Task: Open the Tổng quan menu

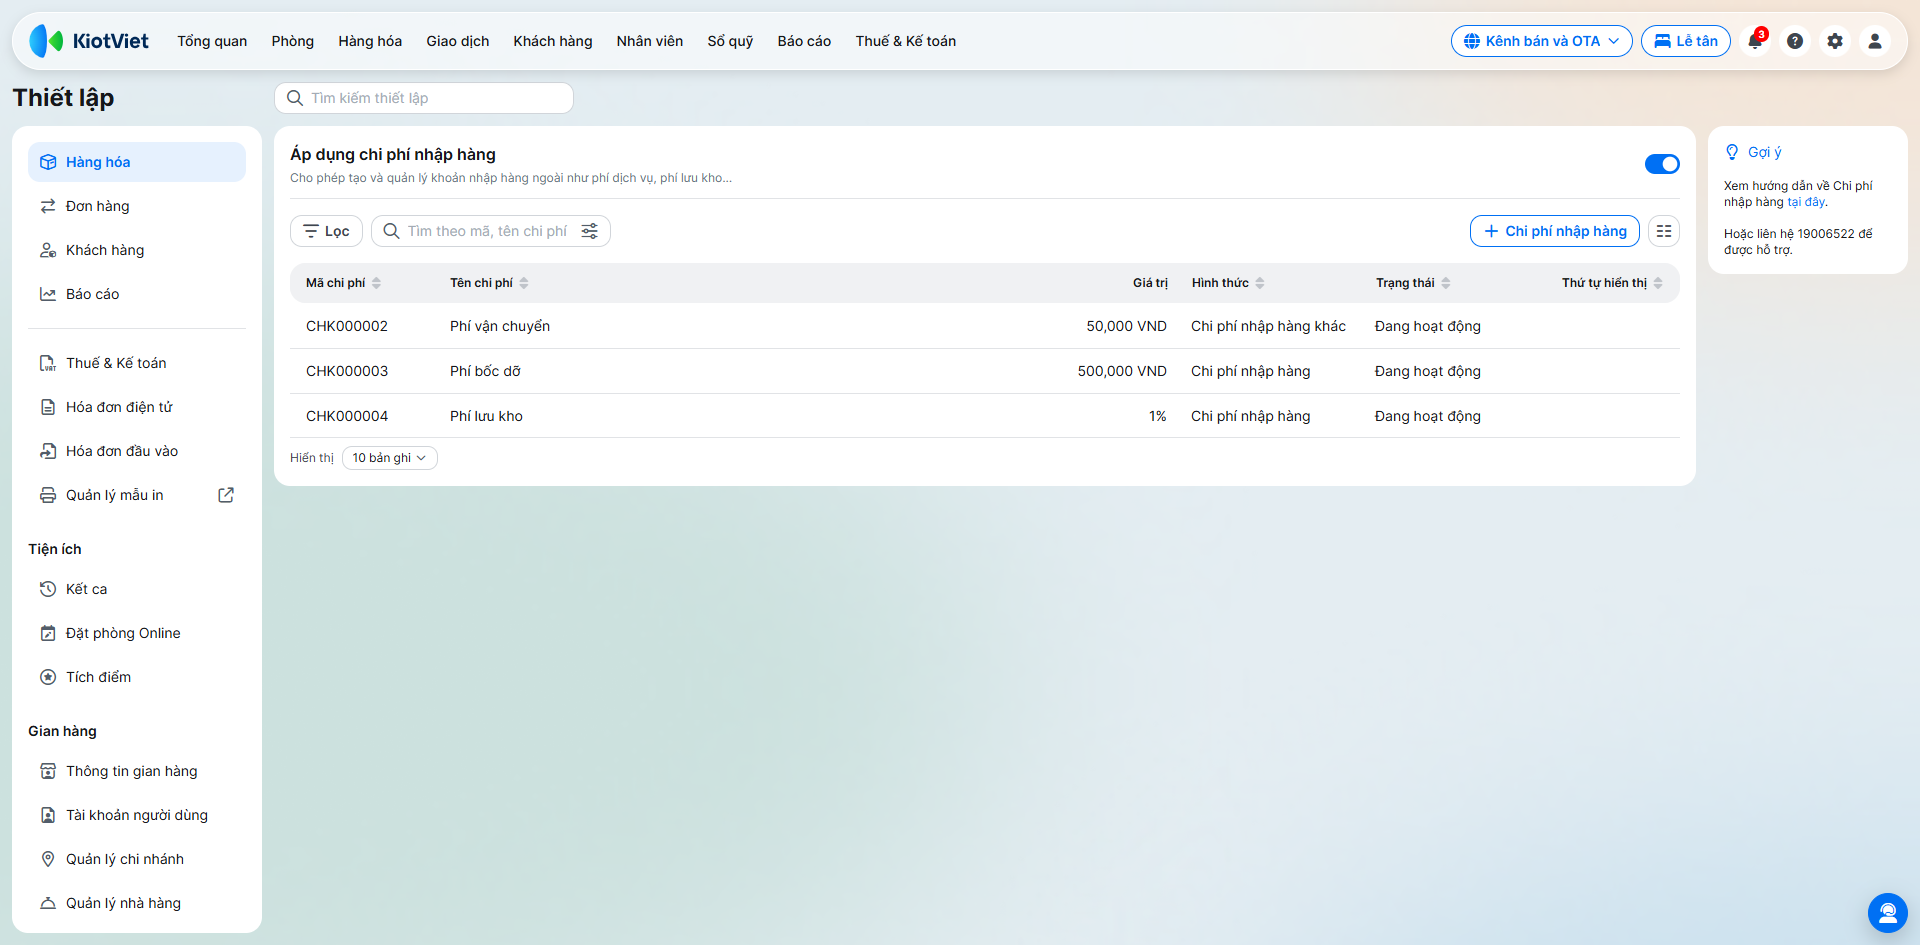Action: coord(212,41)
